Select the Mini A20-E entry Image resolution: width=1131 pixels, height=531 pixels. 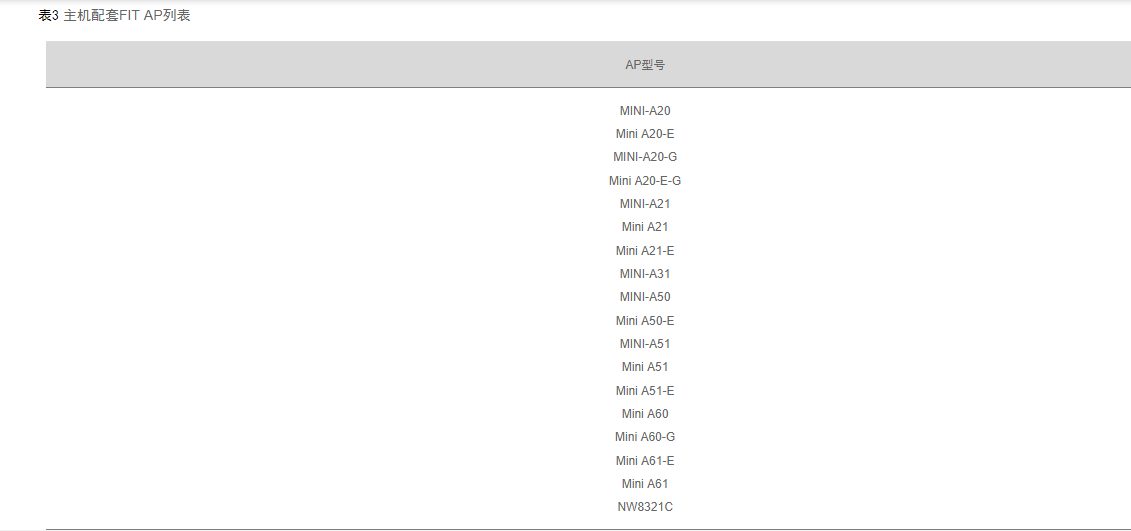645,133
